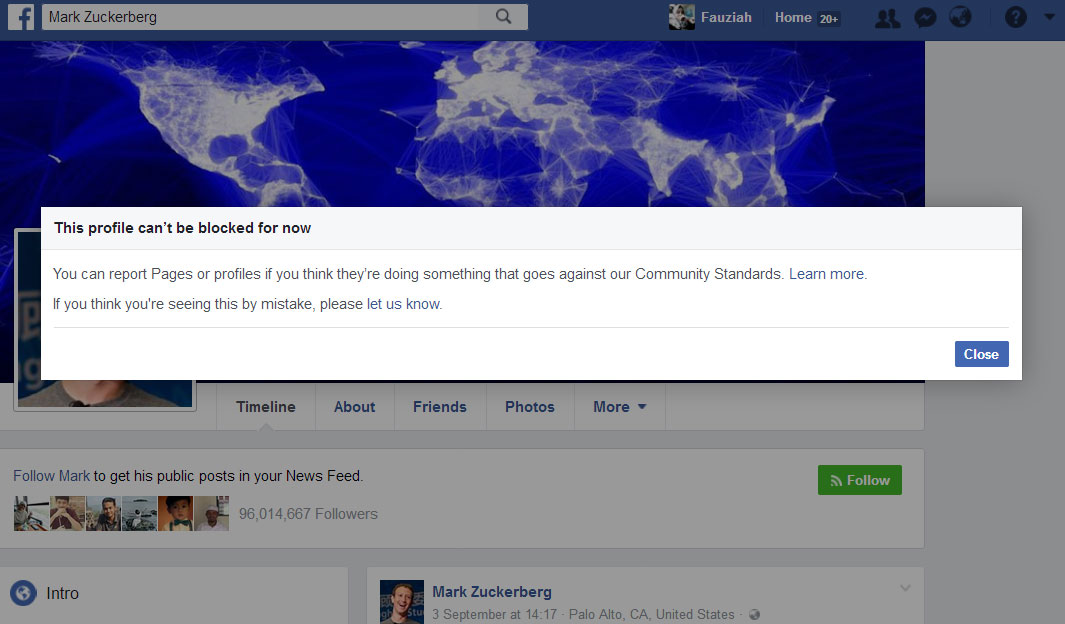This screenshot has width=1065, height=624.
Task: Go to Fauziah's profile name link
Action: coord(726,18)
